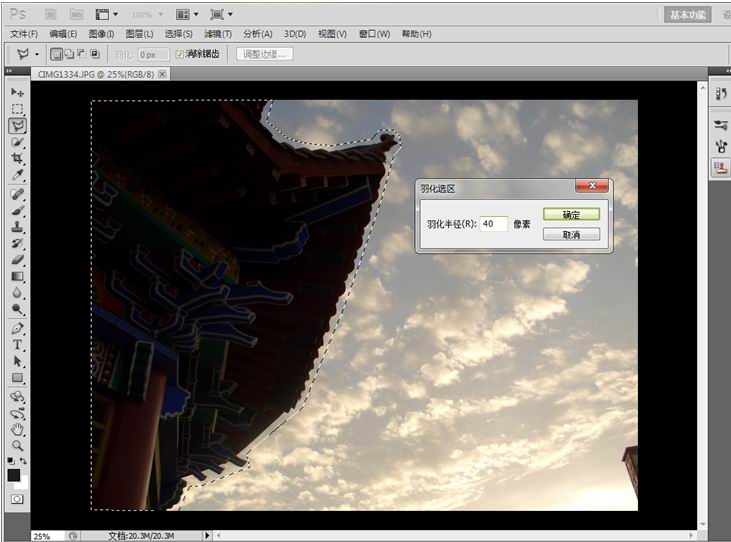Screen dimensions: 731x542
Task: Toggle the 消除锯齿 anti-alias checkbox
Action: (180, 54)
